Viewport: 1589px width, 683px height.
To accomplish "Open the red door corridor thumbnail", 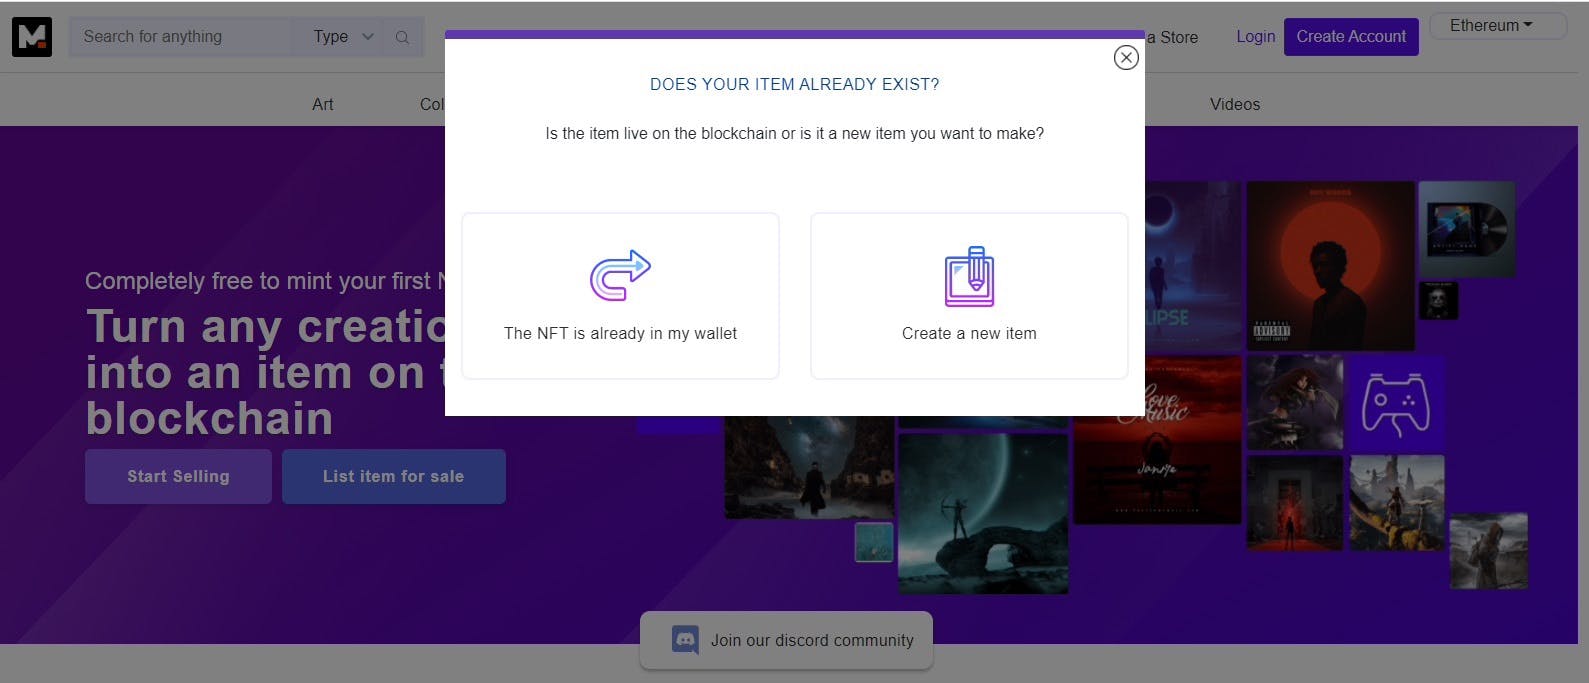I will point(1294,503).
